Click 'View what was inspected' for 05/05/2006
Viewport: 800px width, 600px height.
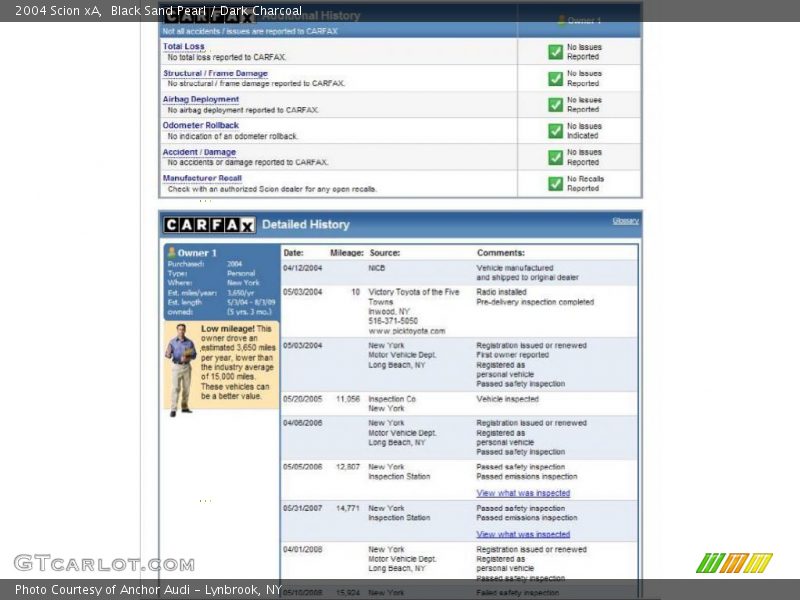[x=523, y=493]
